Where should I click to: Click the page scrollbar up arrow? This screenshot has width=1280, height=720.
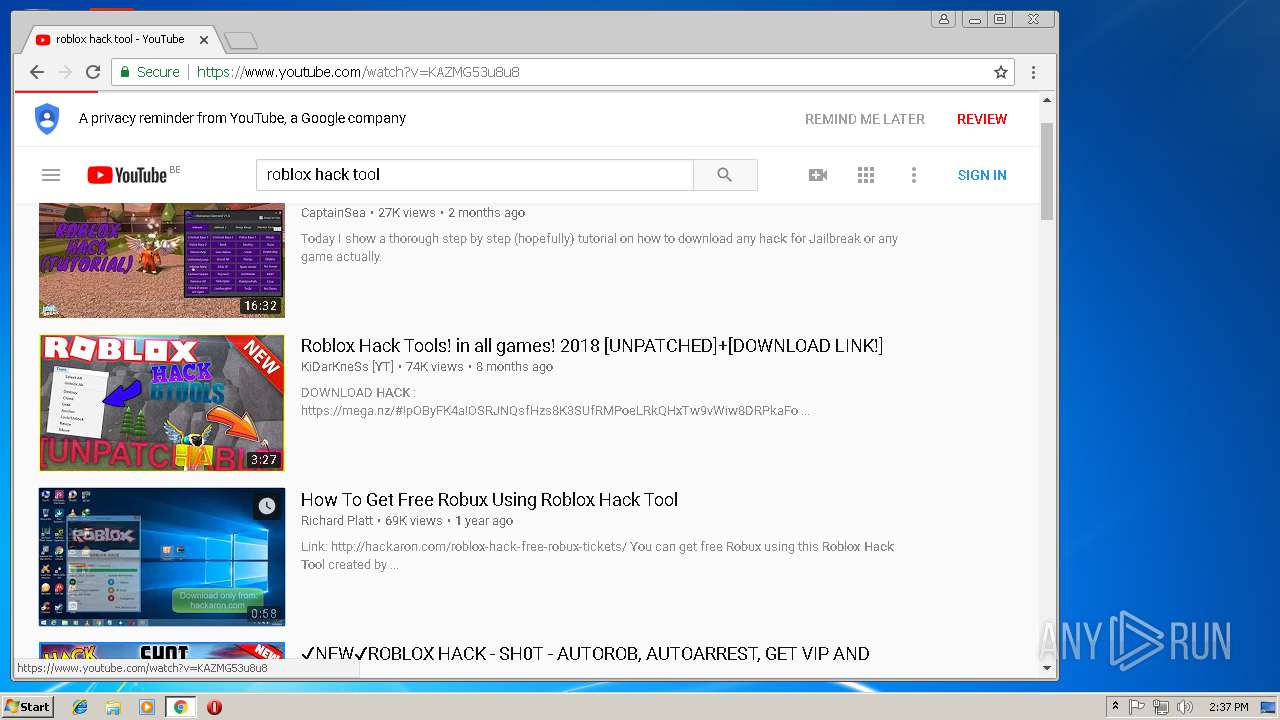click(1047, 100)
